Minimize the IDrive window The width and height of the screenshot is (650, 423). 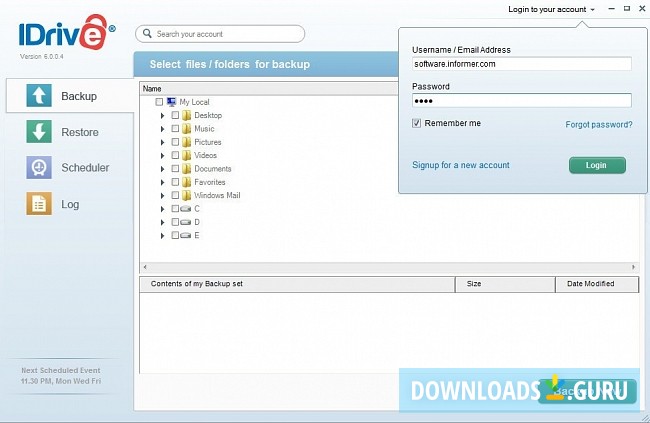611,9
